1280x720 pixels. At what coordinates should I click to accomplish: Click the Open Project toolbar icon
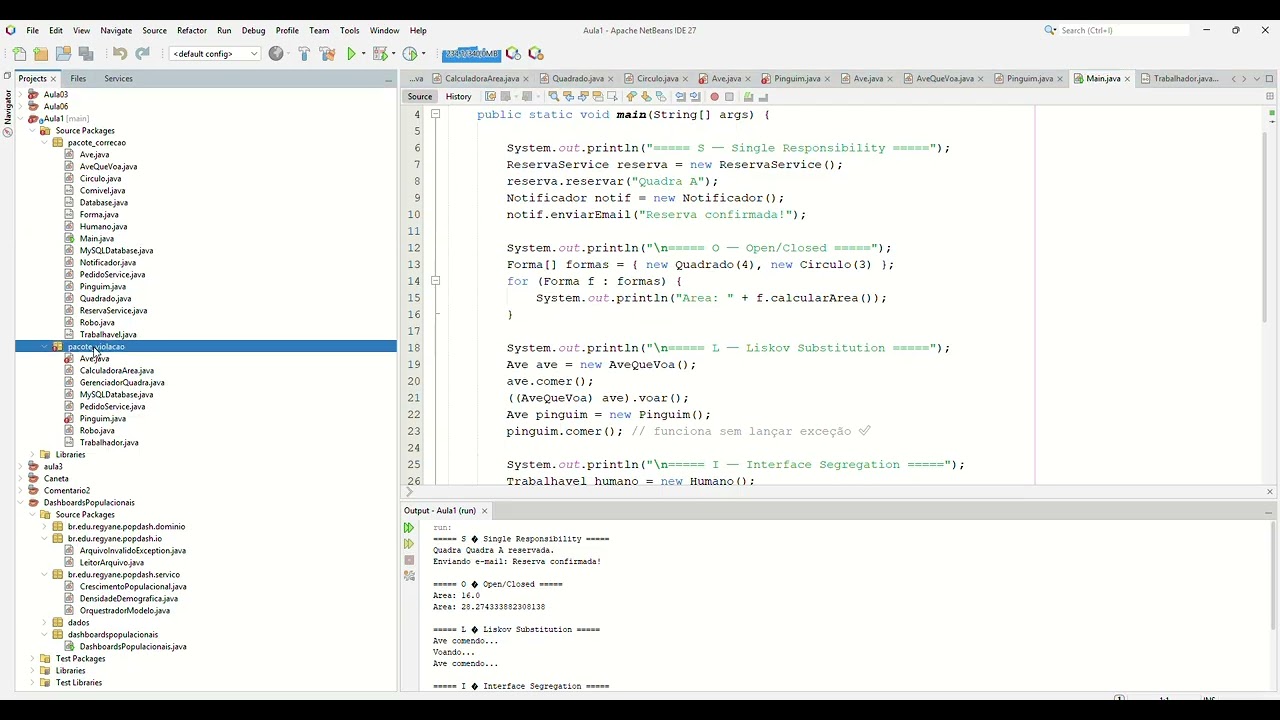[63, 54]
